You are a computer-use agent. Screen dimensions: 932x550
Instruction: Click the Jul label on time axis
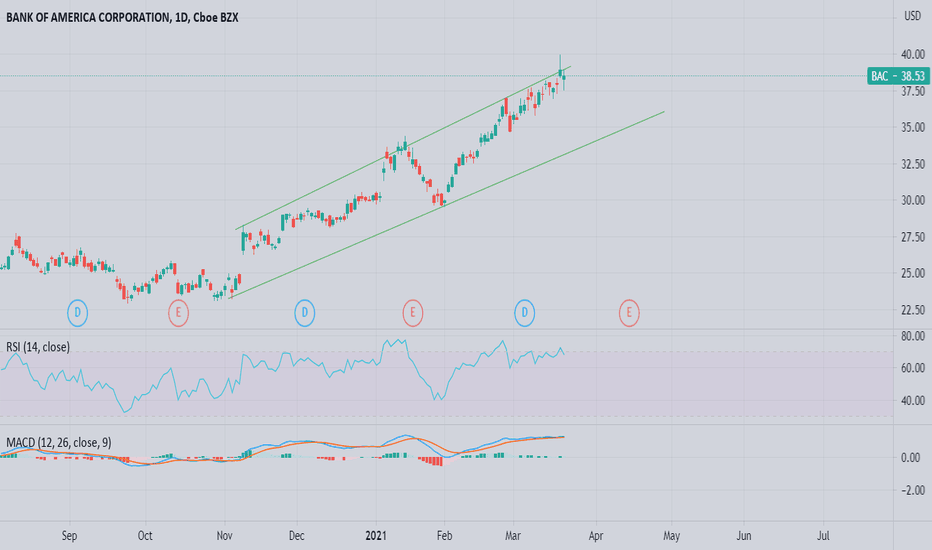(x=823, y=536)
